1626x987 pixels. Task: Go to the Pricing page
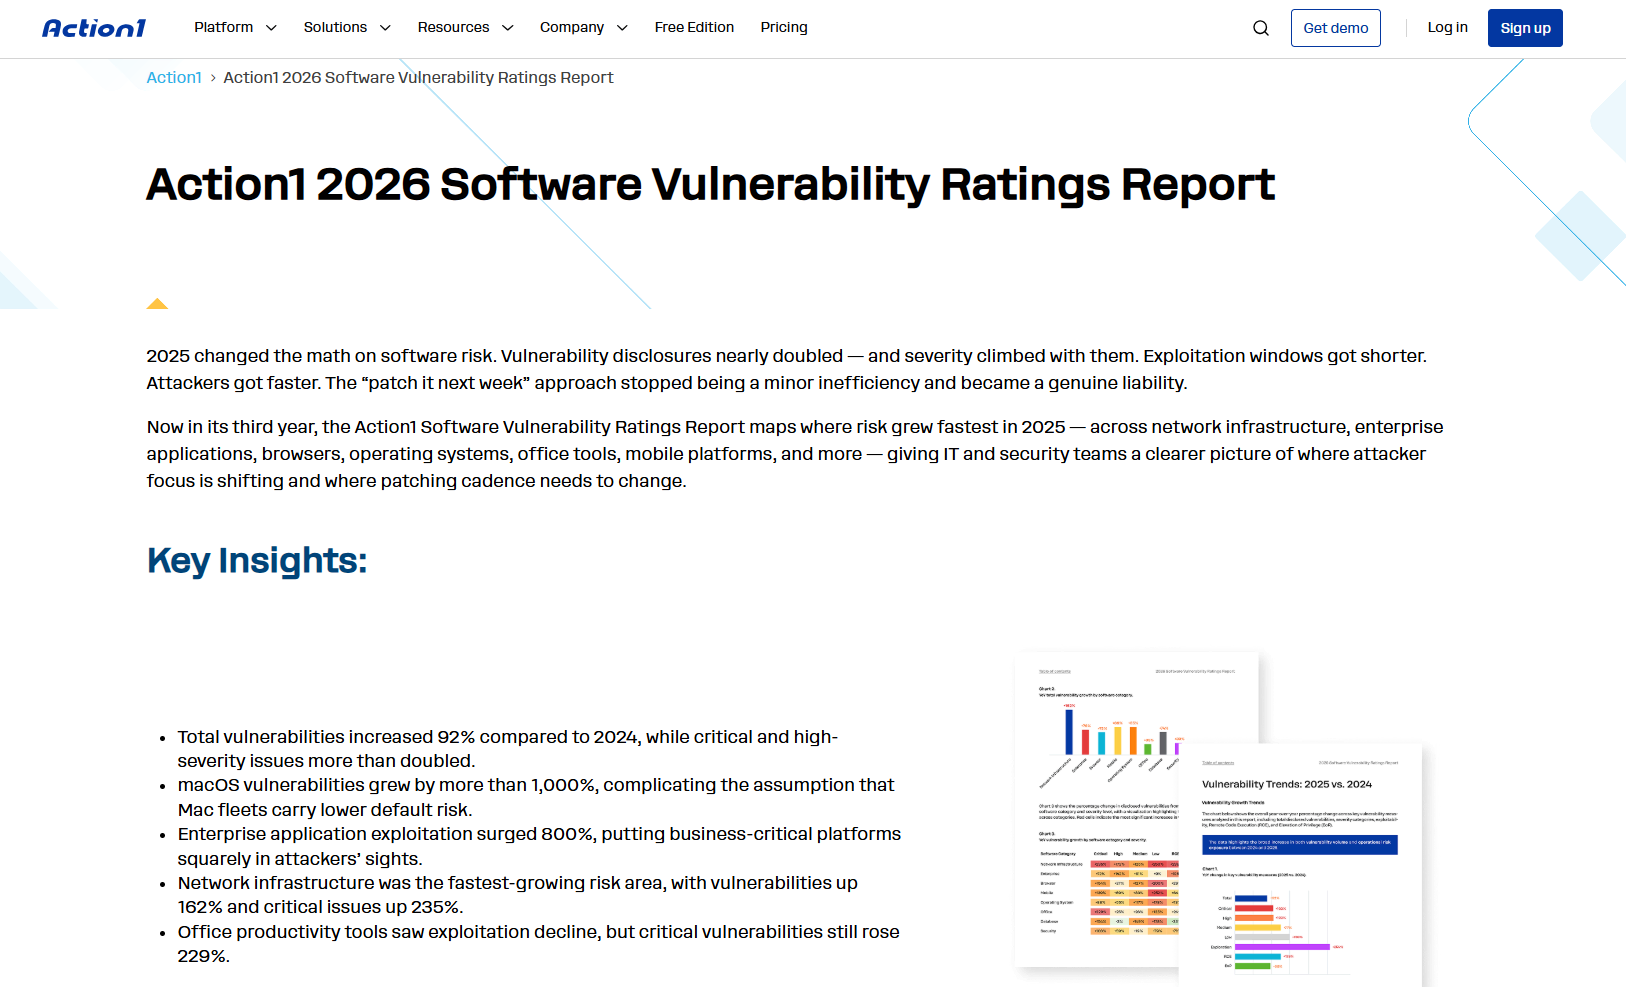[784, 28]
